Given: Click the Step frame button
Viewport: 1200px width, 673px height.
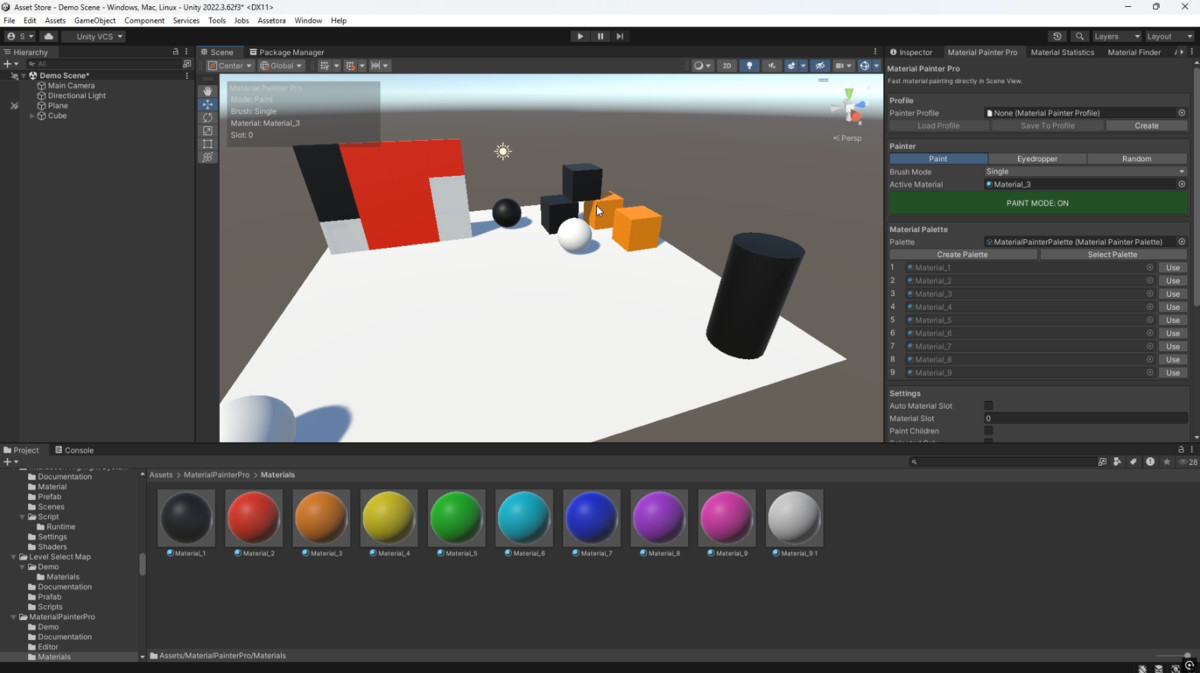Looking at the screenshot, I should (620, 36).
